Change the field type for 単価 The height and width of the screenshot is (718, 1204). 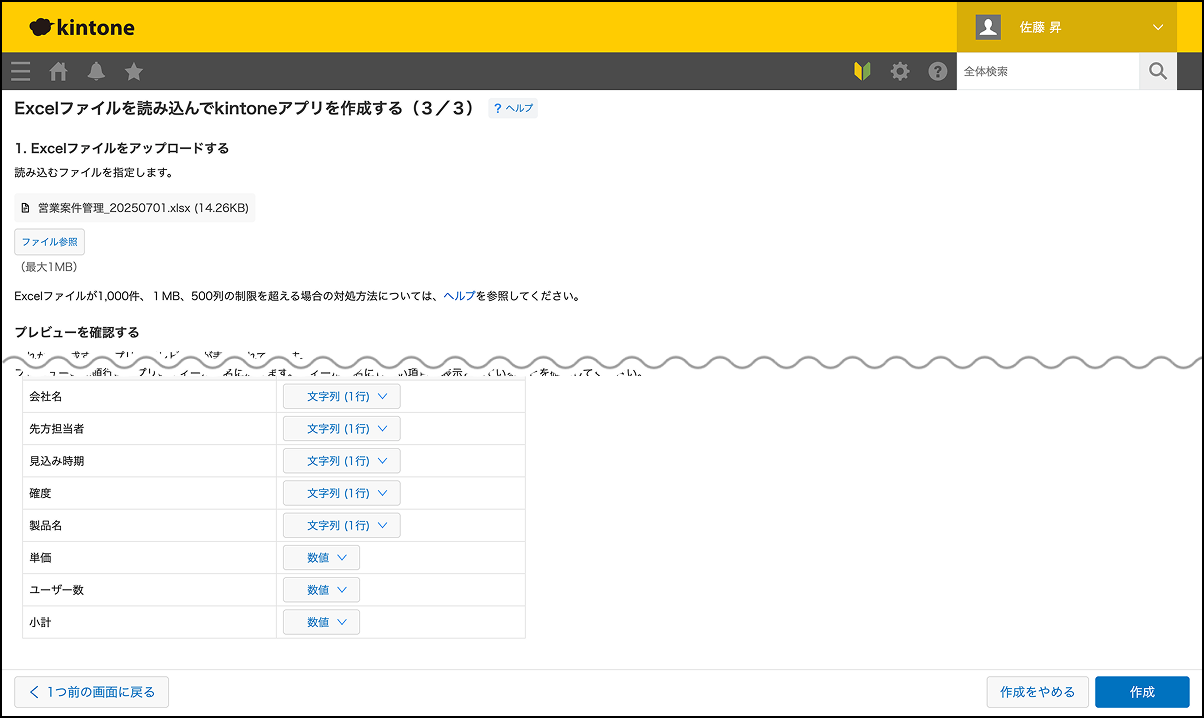(x=321, y=558)
